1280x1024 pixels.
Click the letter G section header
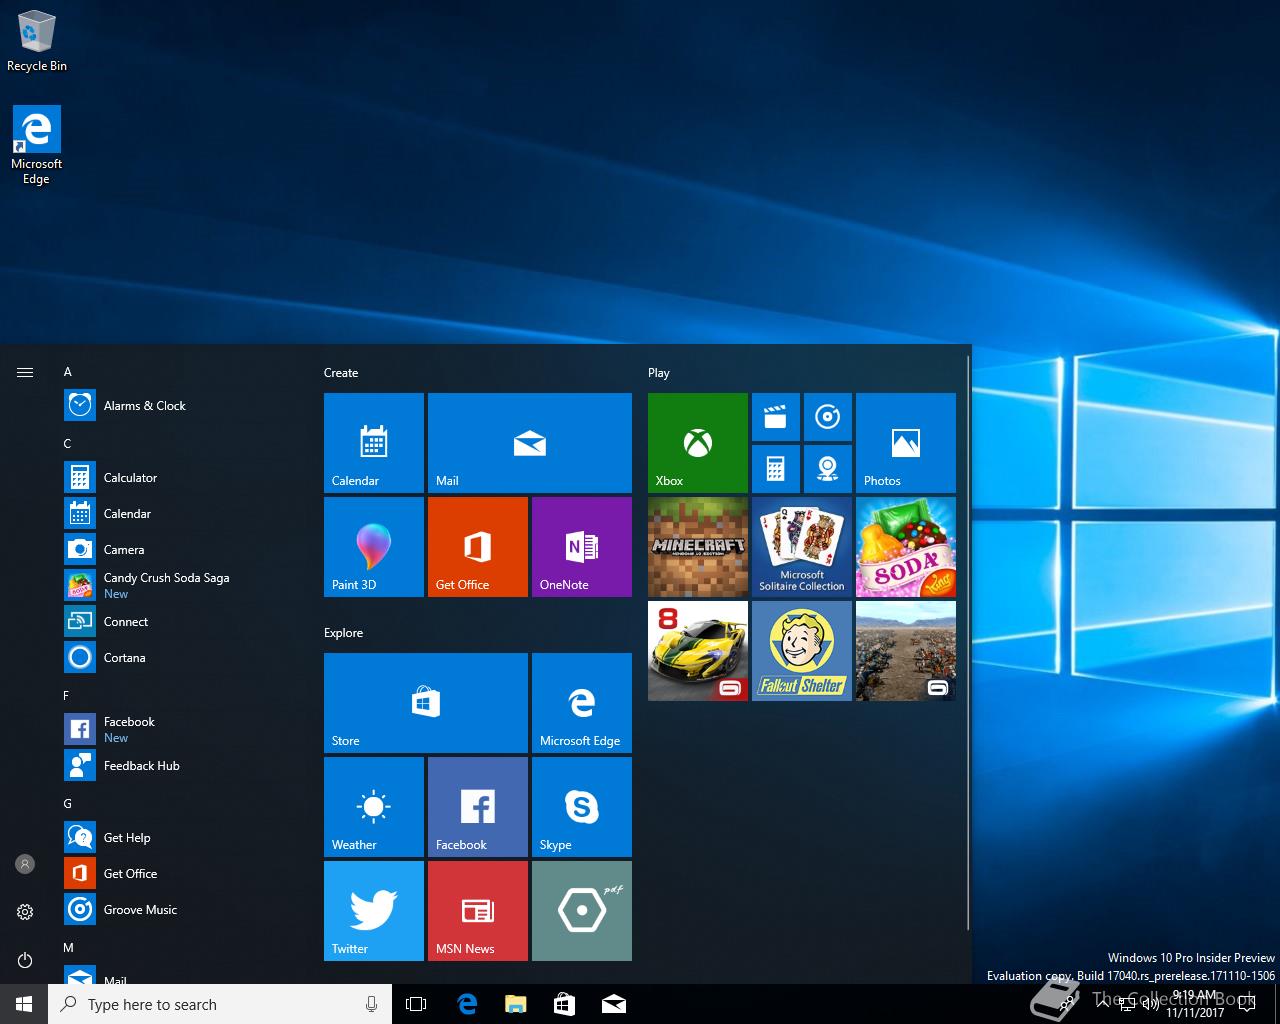[x=67, y=804]
